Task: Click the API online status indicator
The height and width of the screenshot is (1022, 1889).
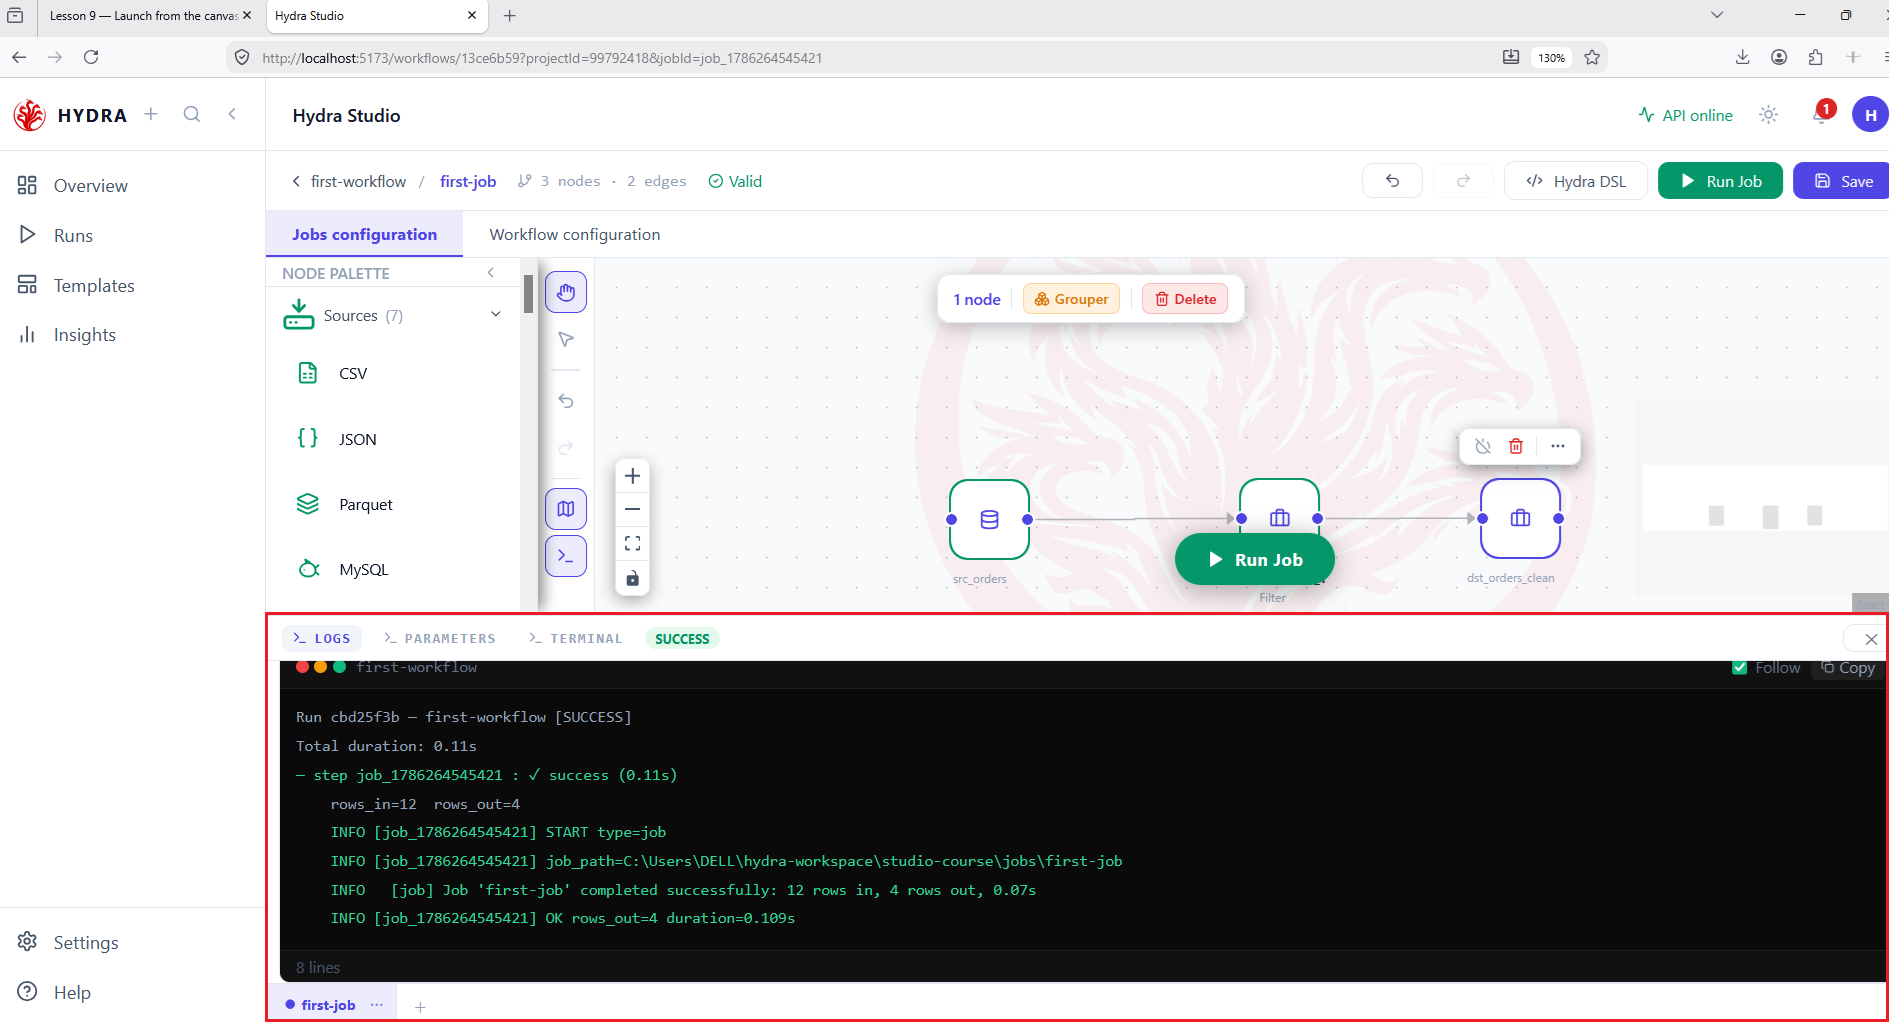Action: click(x=1686, y=115)
